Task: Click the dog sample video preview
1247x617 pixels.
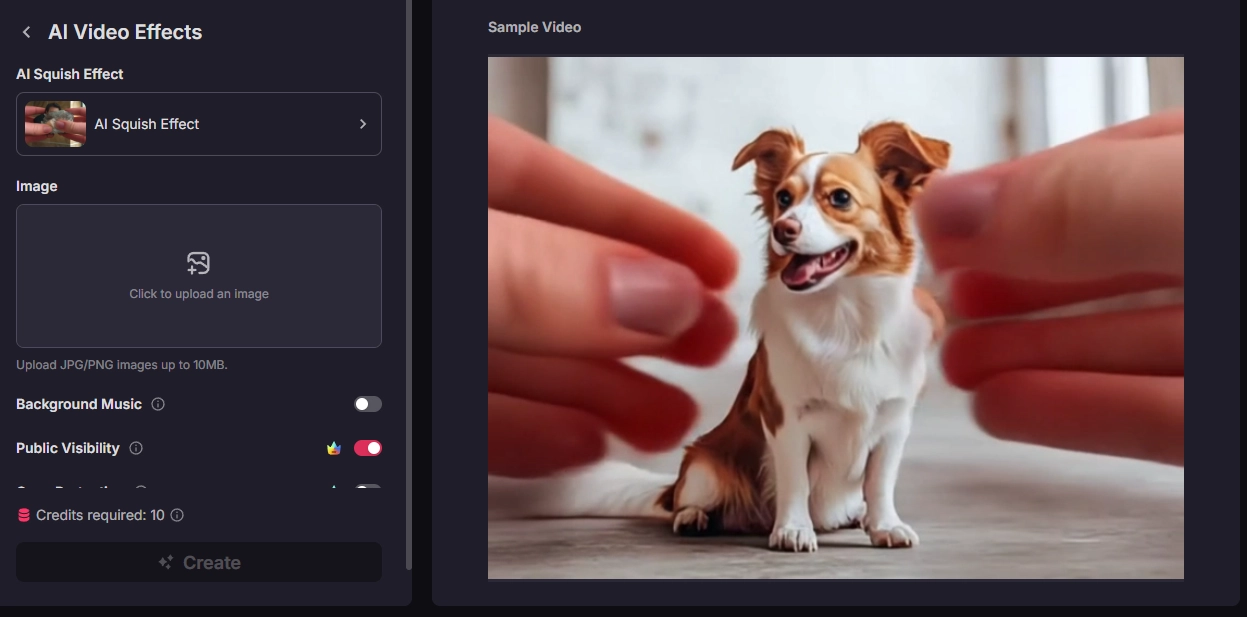Action: pos(835,317)
